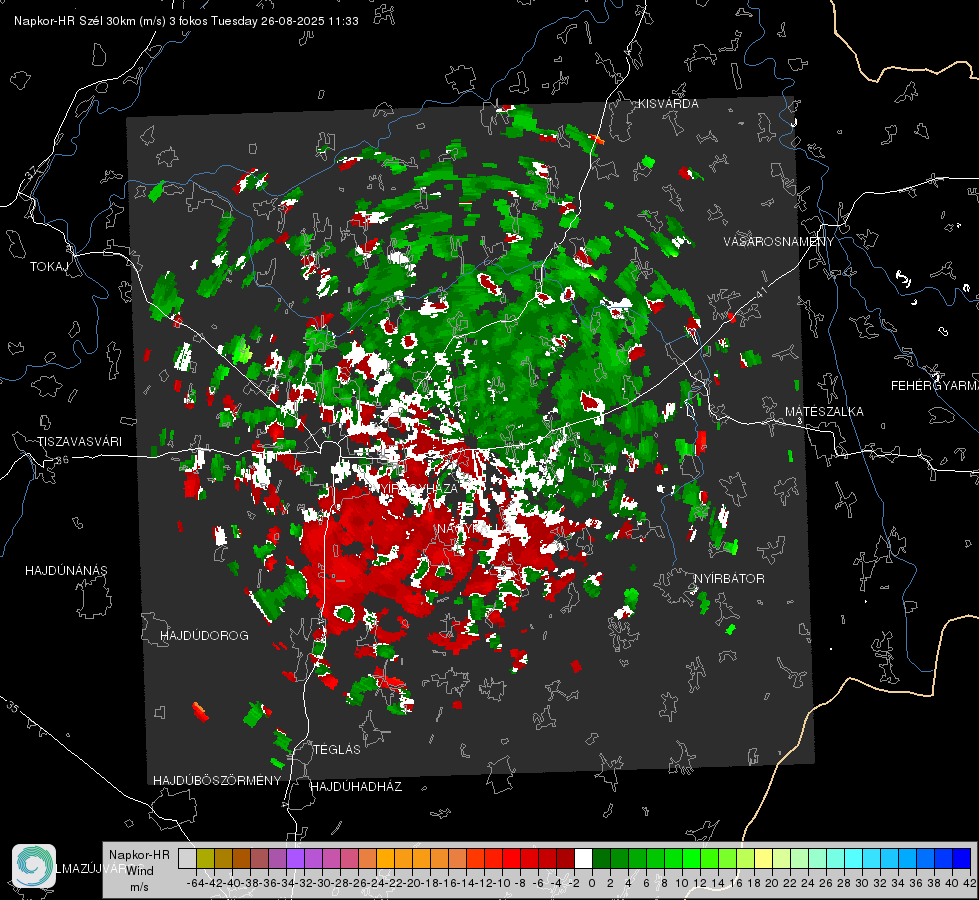Click the darkest green swatch right of white
Image resolution: width=979 pixels, height=900 pixels.
[601, 858]
